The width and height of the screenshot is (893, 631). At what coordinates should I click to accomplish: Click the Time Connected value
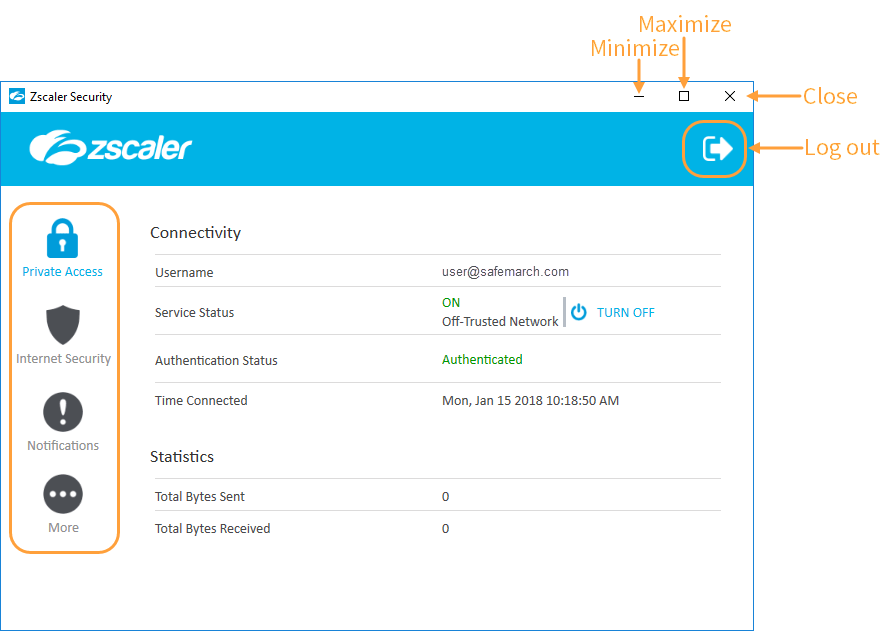(x=530, y=400)
